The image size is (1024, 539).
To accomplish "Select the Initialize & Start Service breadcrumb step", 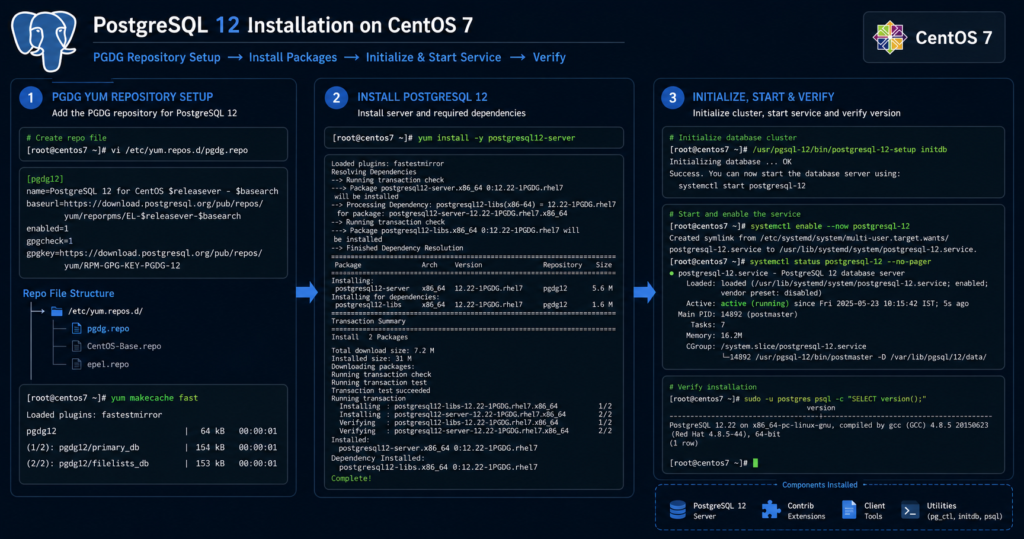I will pos(433,57).
